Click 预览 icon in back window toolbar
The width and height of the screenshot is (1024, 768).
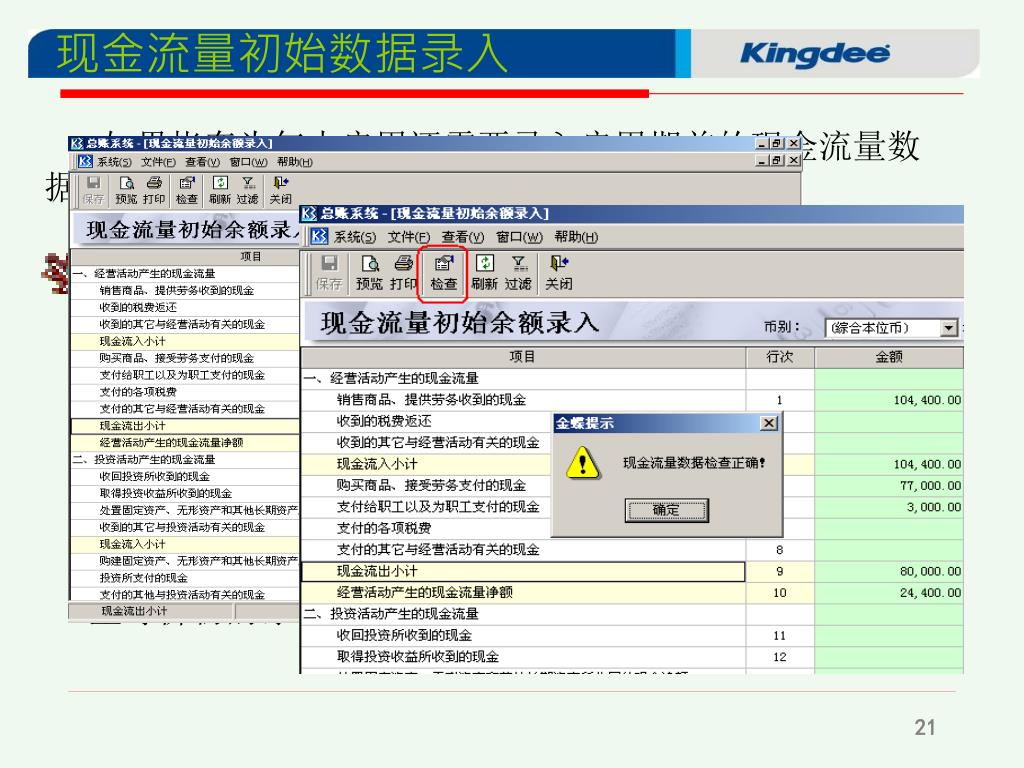pyautogui.click(x=127, y=190)
